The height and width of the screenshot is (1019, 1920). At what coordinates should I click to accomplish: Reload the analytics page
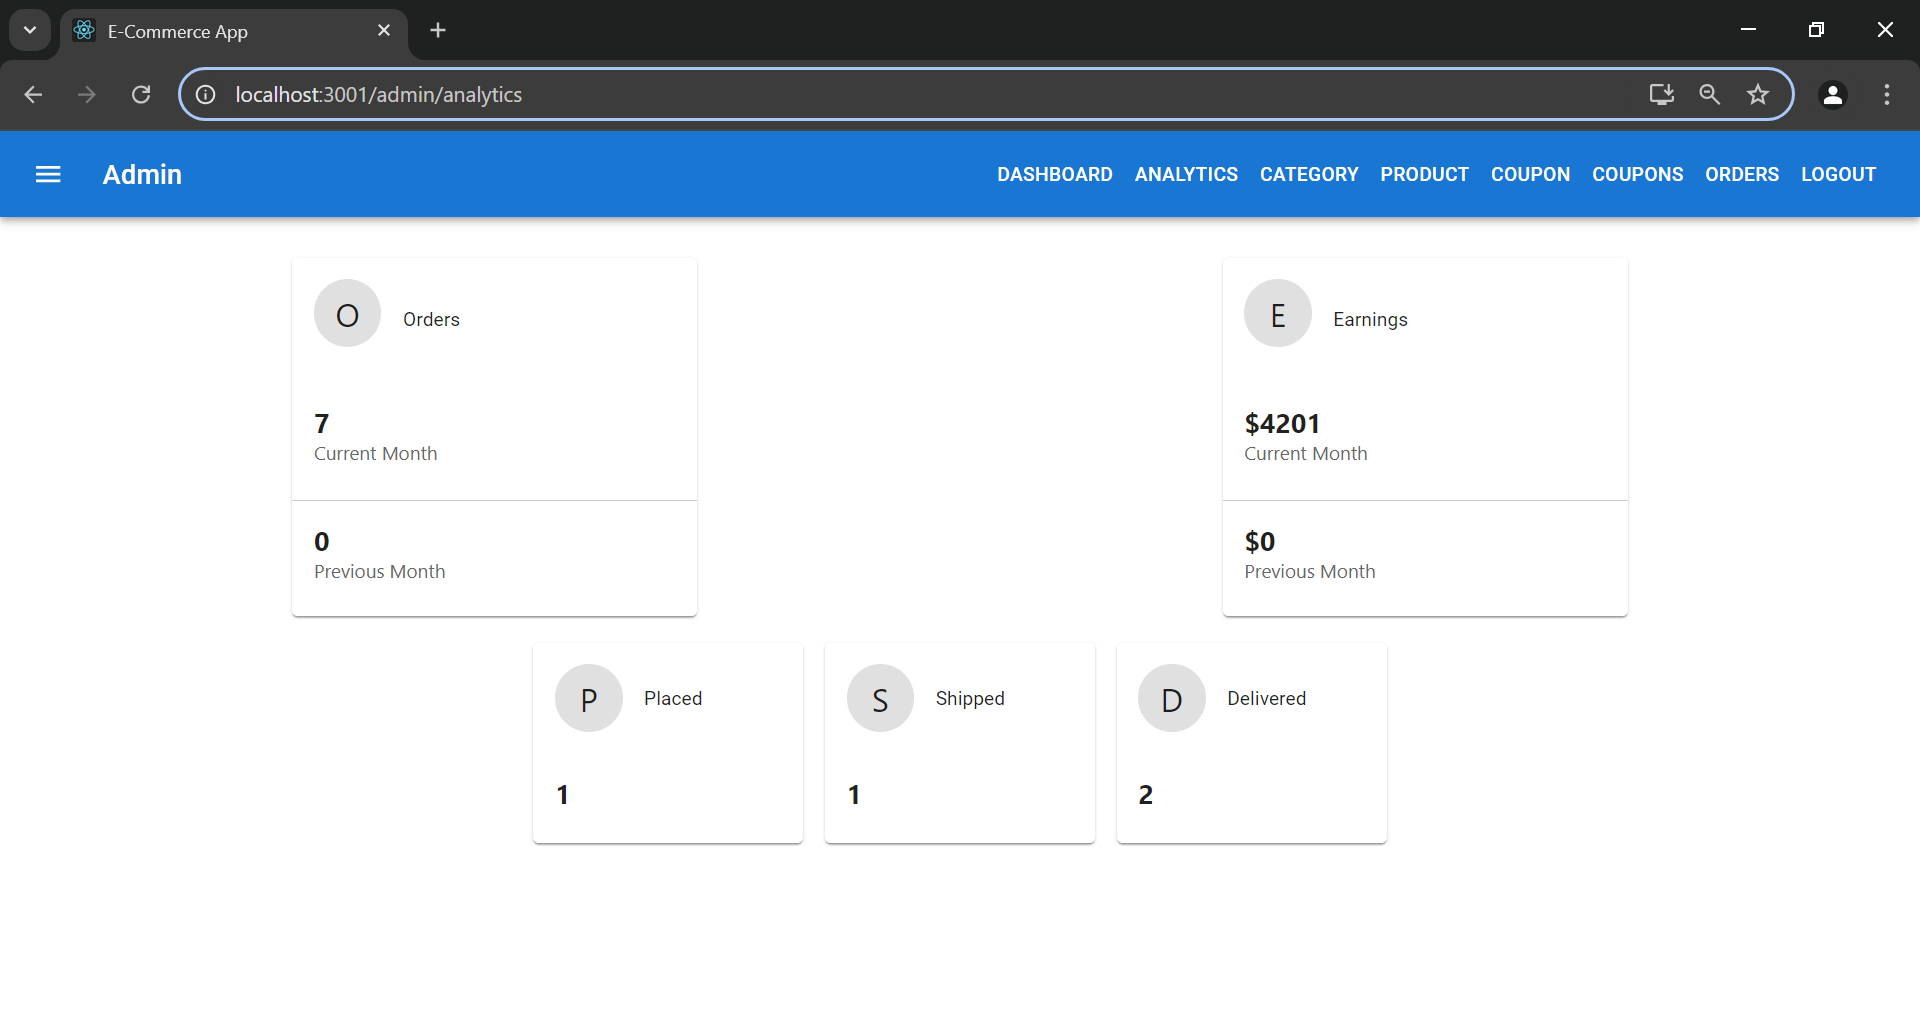pyautogui.click(x=141, y=94)
